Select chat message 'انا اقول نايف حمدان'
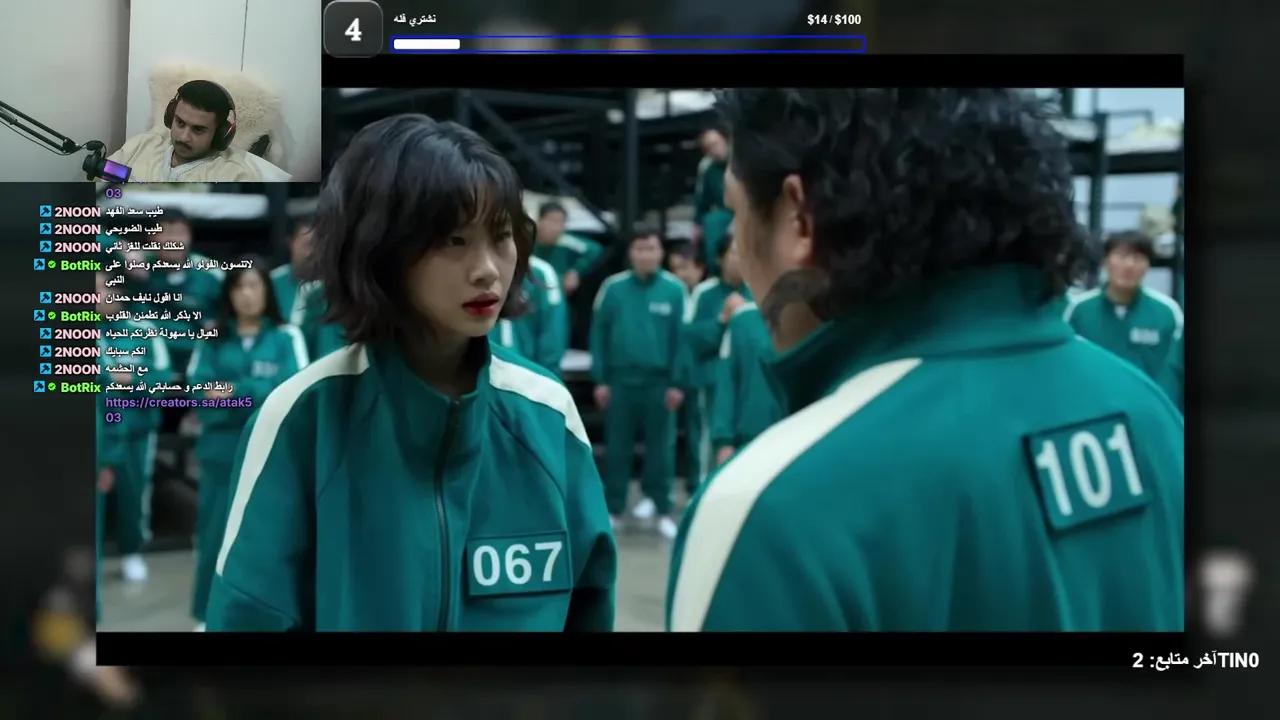This screenshot has height=720, width=1280. [144, 298]
